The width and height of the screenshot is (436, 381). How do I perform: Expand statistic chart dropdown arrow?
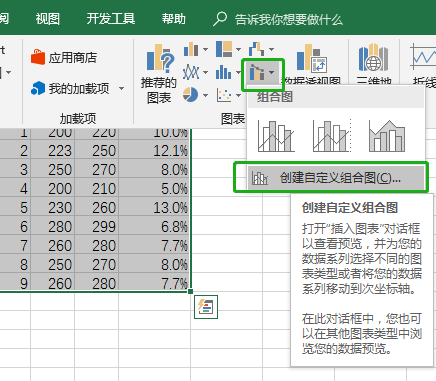click(238, 72)
